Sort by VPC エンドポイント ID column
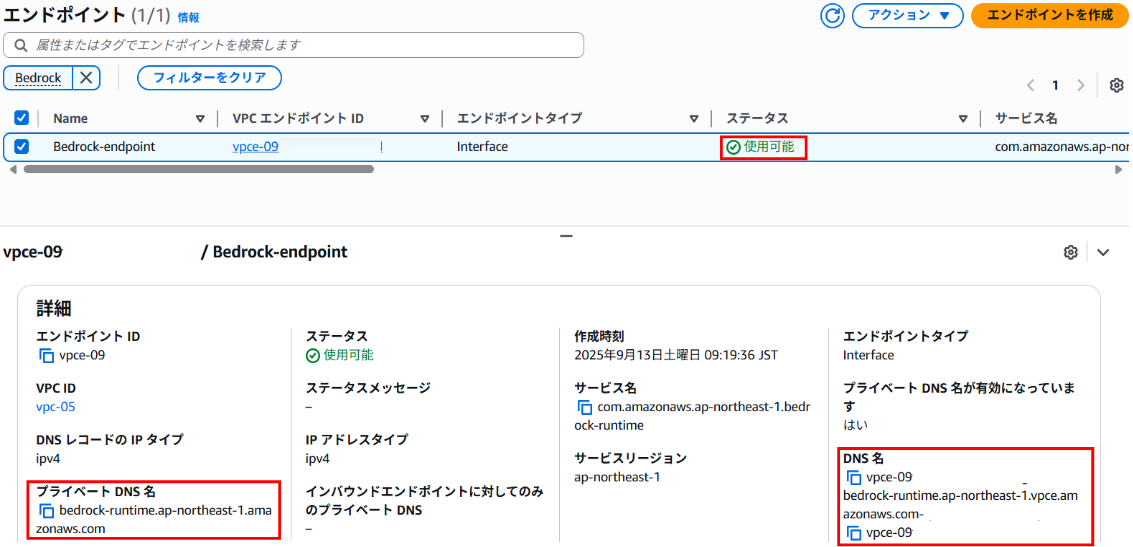1133x547 pixels. (x=425, y=119)
